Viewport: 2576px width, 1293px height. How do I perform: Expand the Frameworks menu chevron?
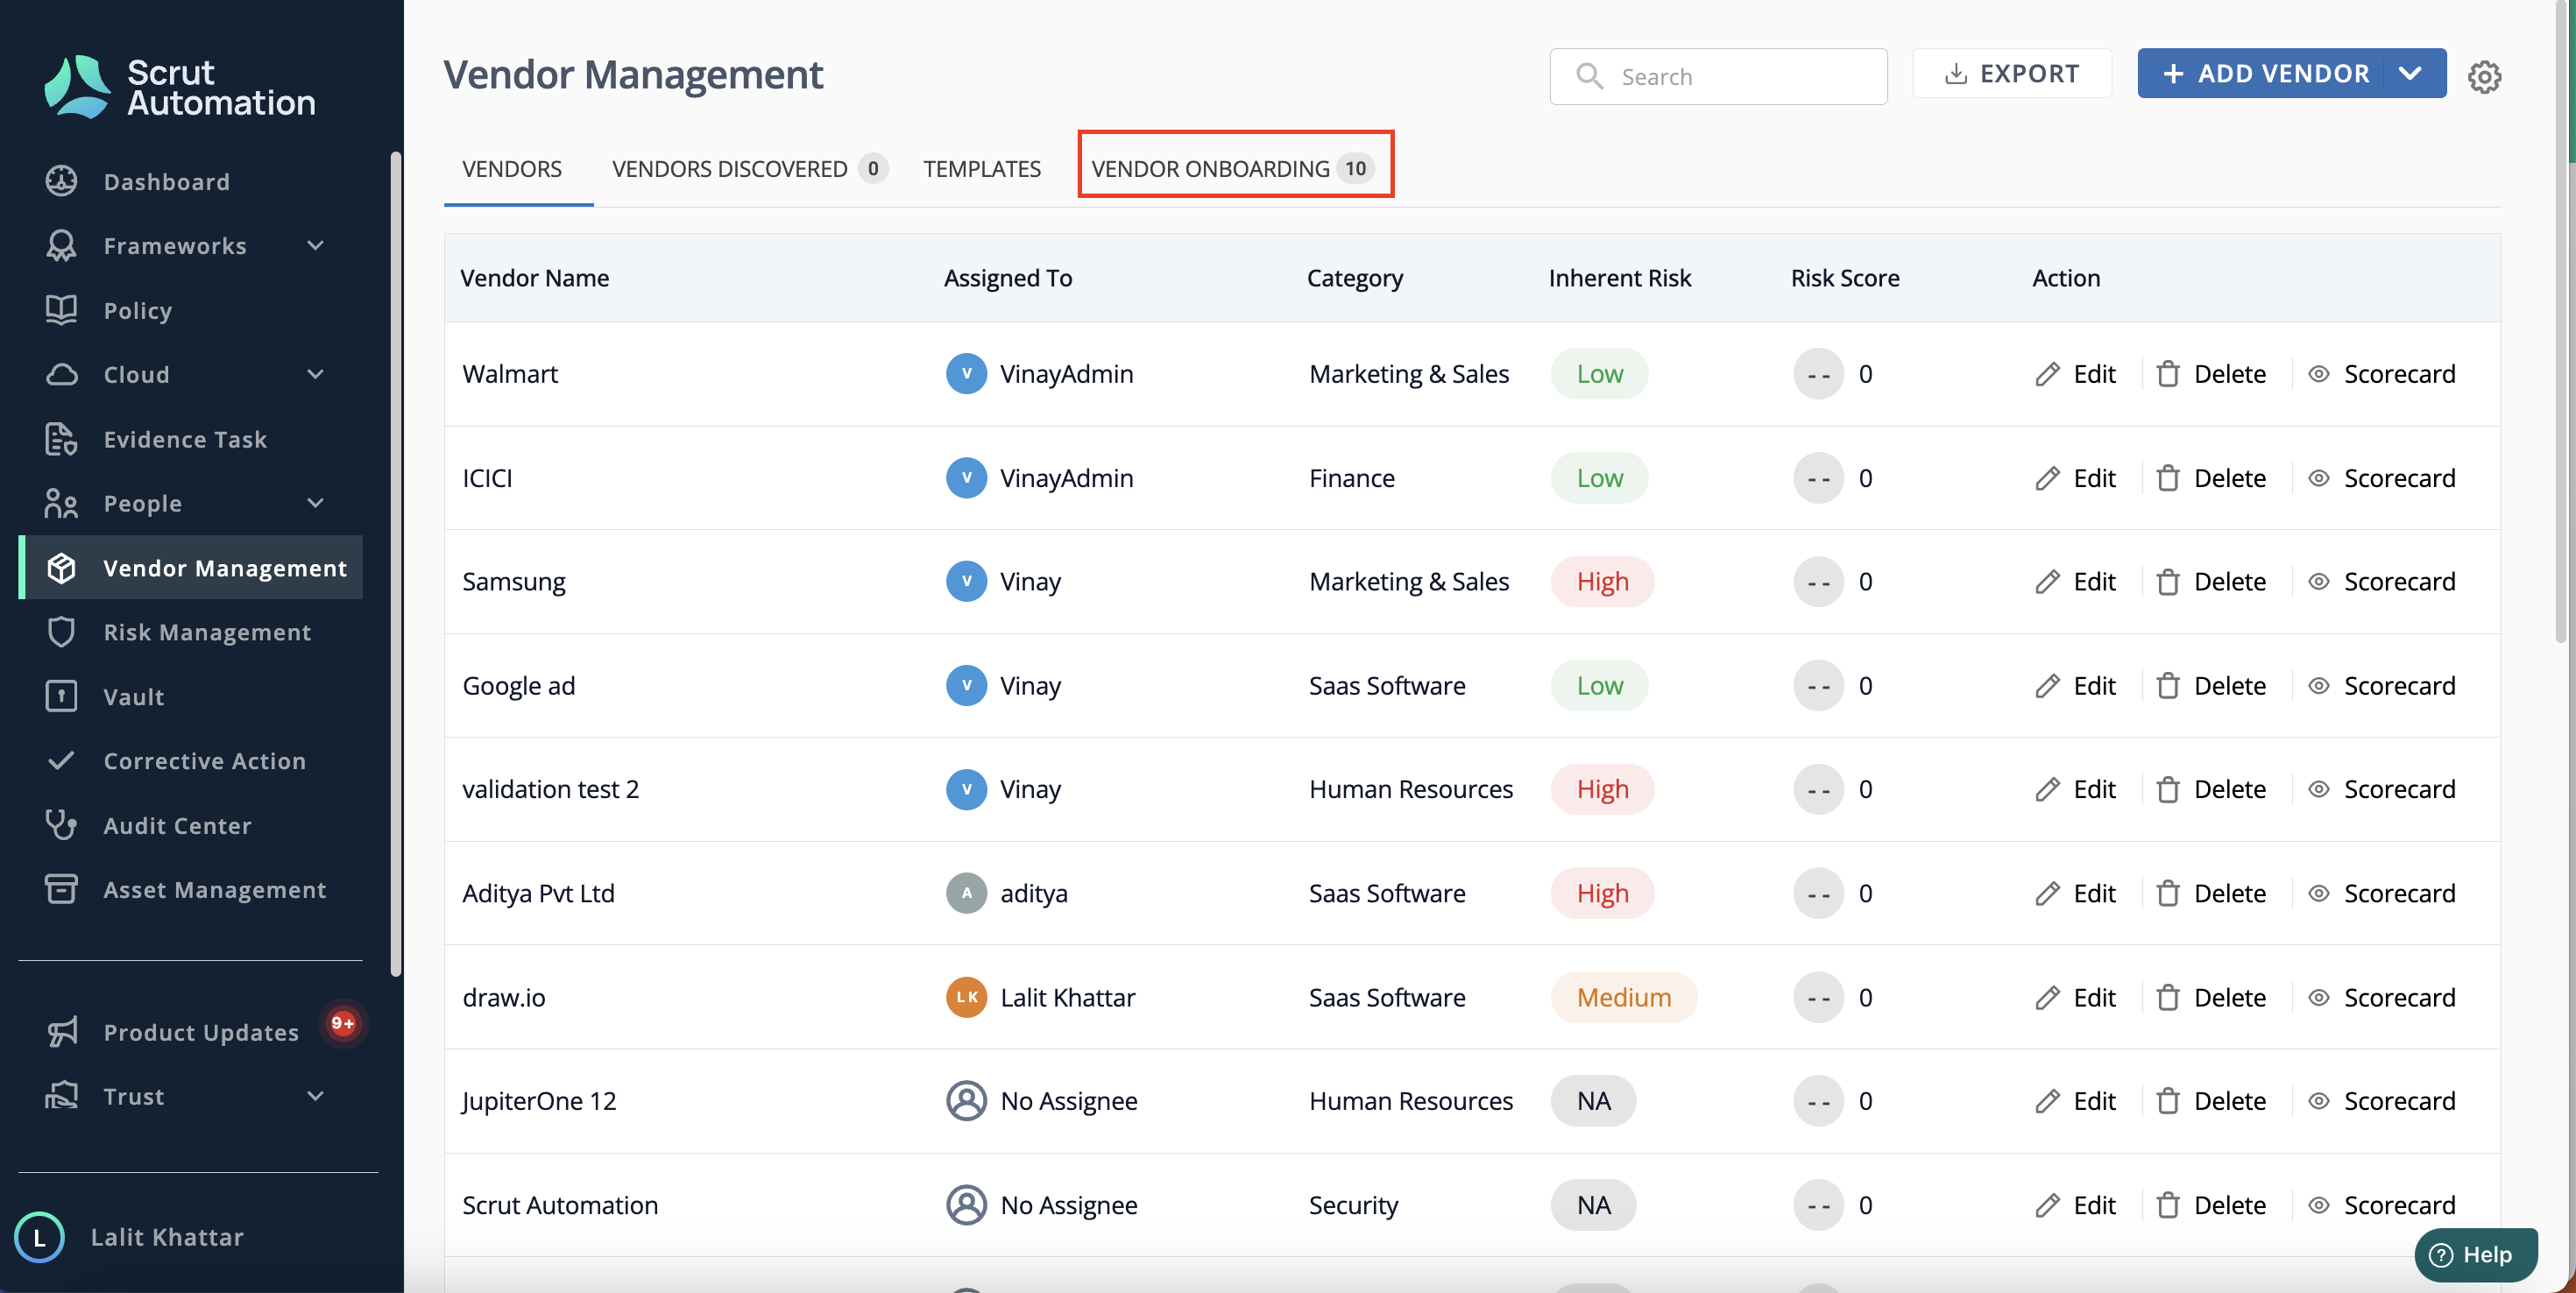point(315,245)
